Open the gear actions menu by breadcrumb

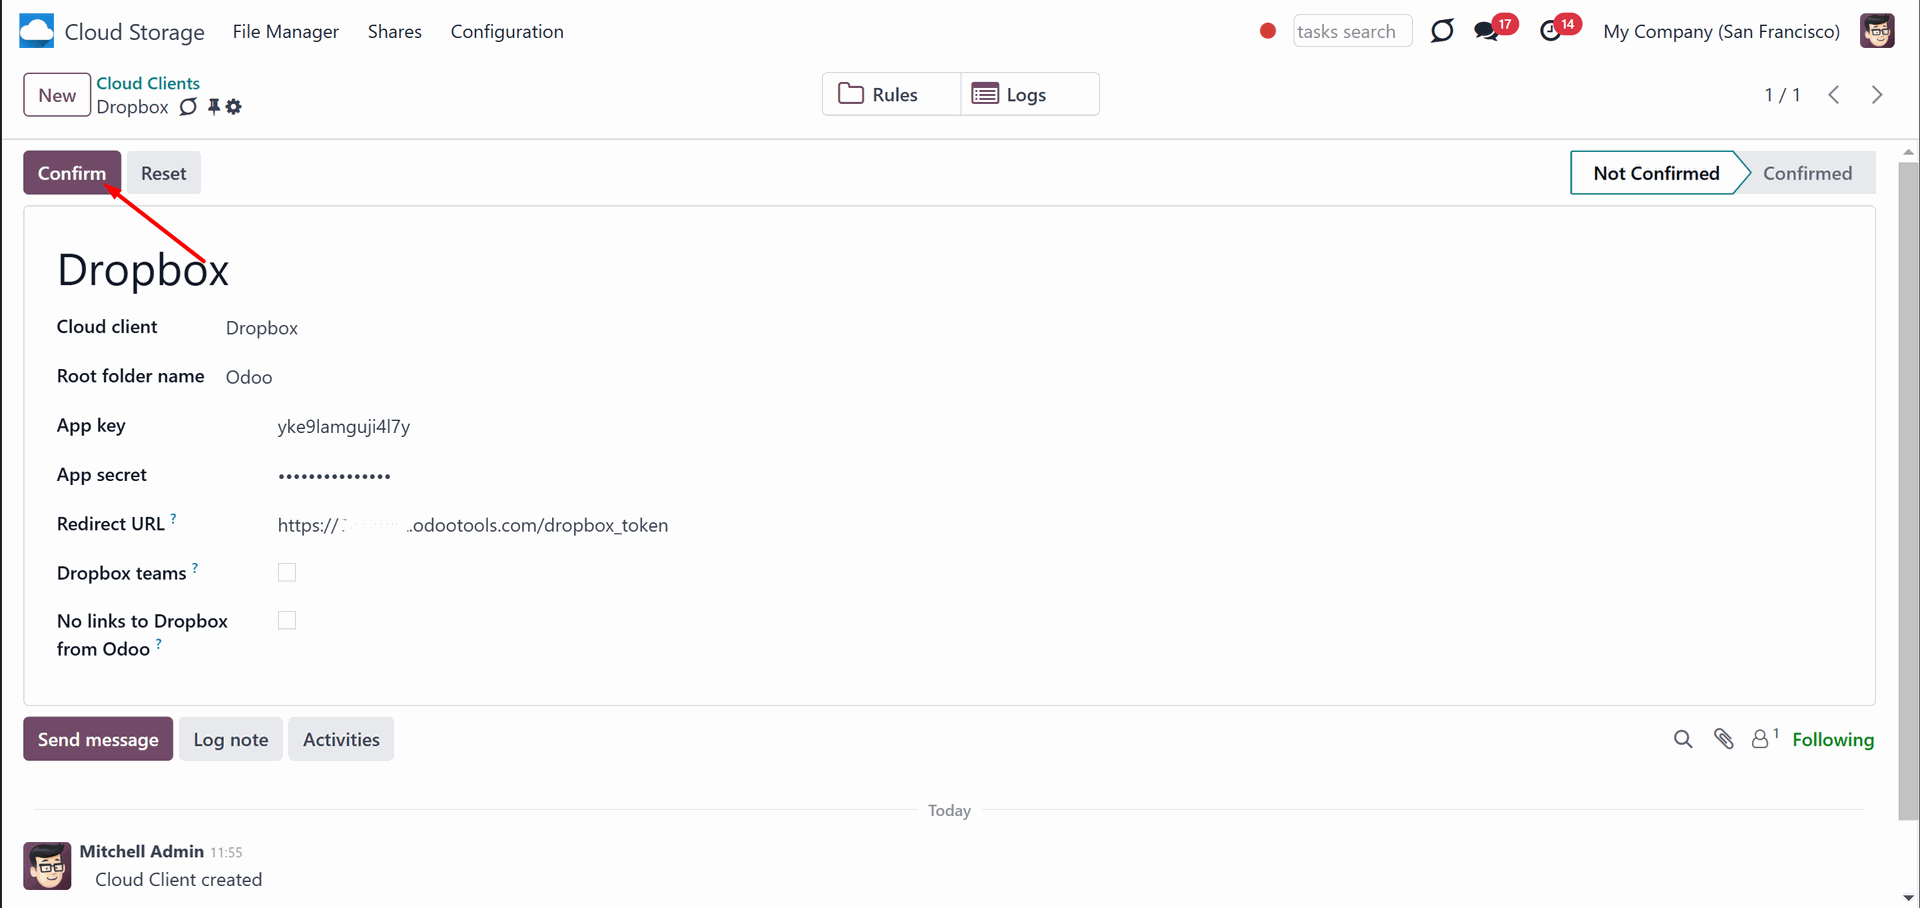pos(234,107)
